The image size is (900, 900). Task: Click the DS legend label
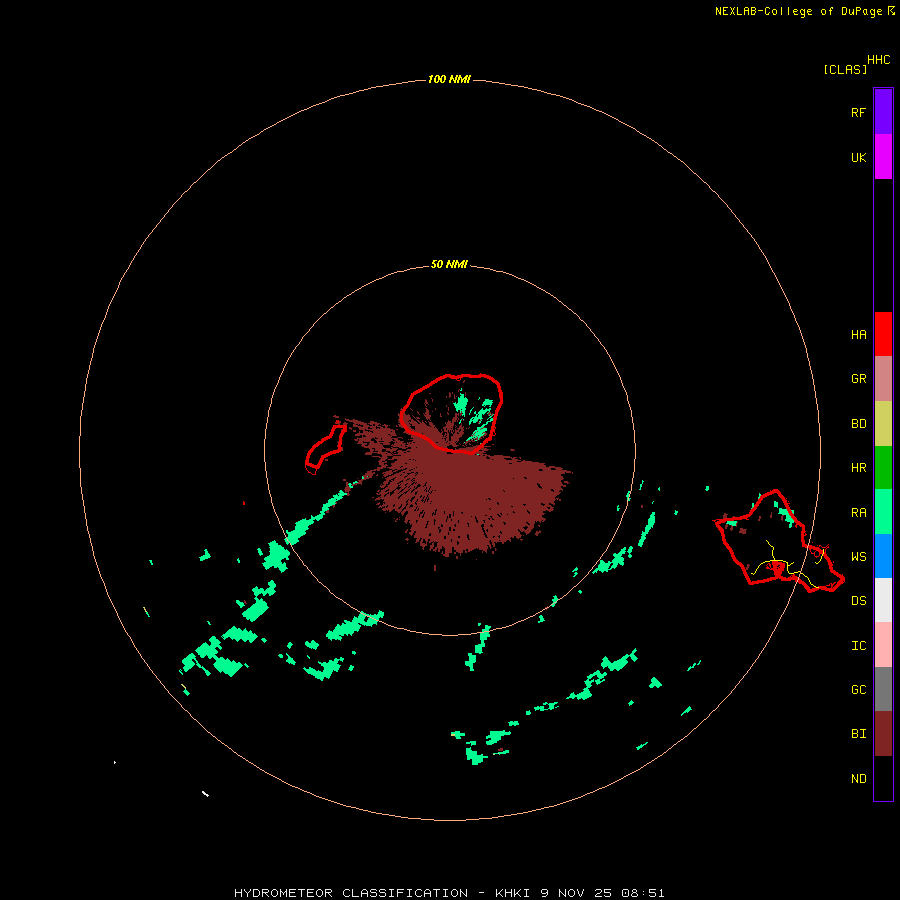(x=858, y=600)
